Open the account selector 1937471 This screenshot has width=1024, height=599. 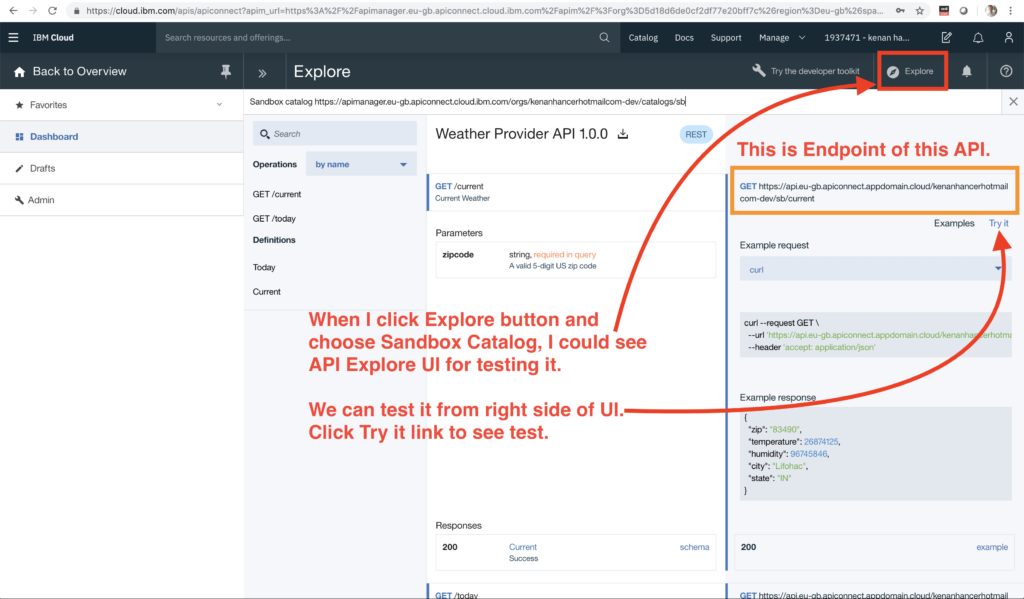point(867,38)
